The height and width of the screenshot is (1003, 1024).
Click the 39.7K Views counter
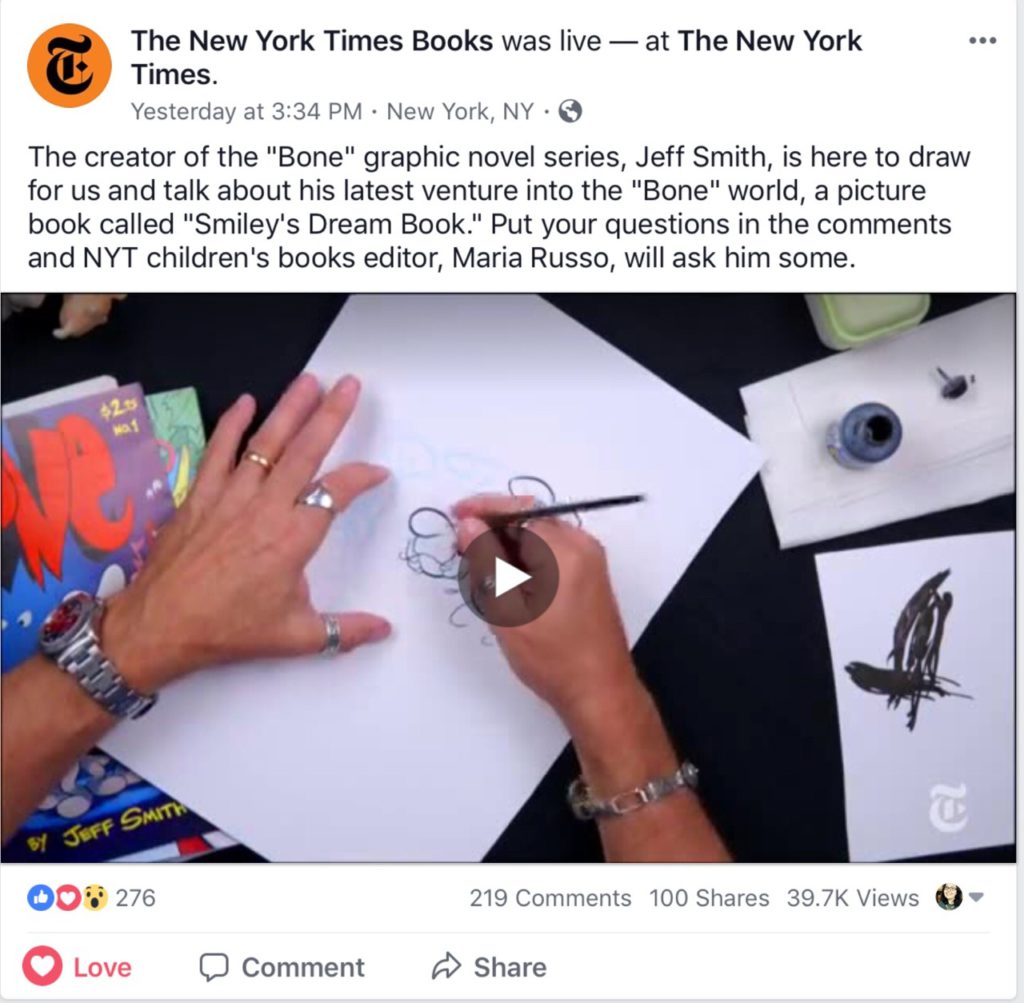pyautogui.click(x=852, y=898)
